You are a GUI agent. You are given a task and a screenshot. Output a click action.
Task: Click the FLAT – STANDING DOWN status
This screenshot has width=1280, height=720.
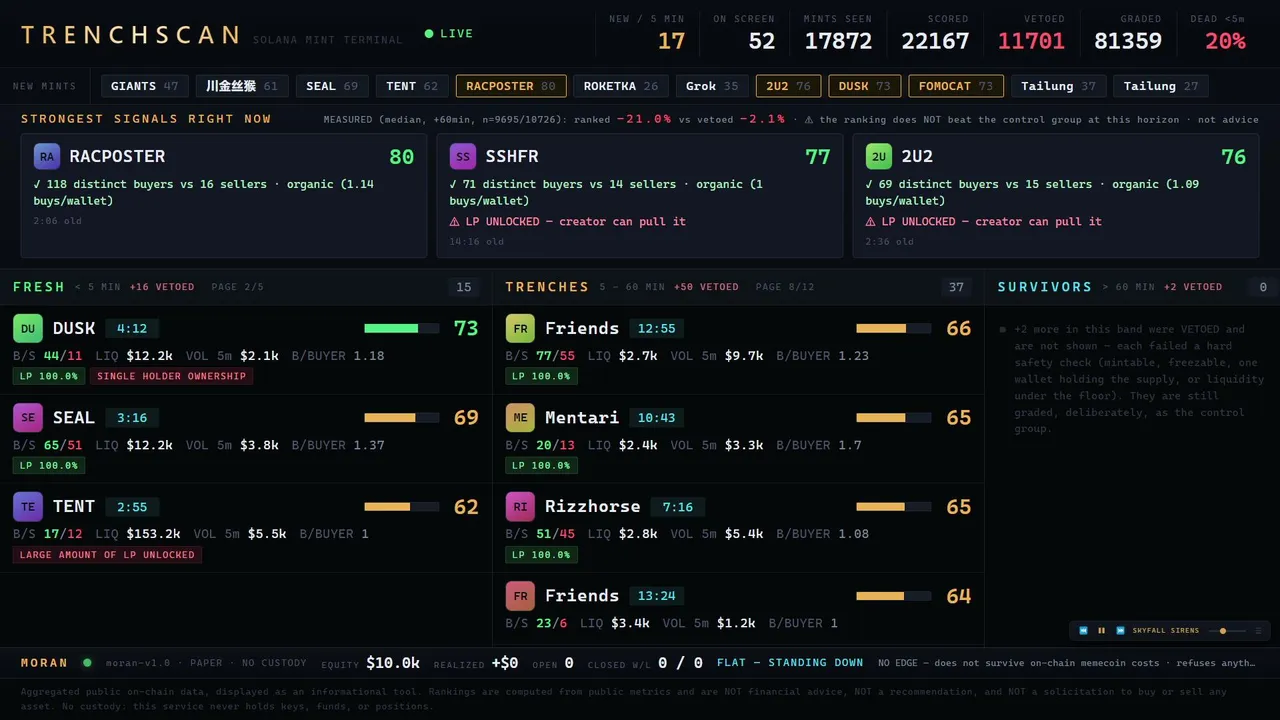pos(790,662)
